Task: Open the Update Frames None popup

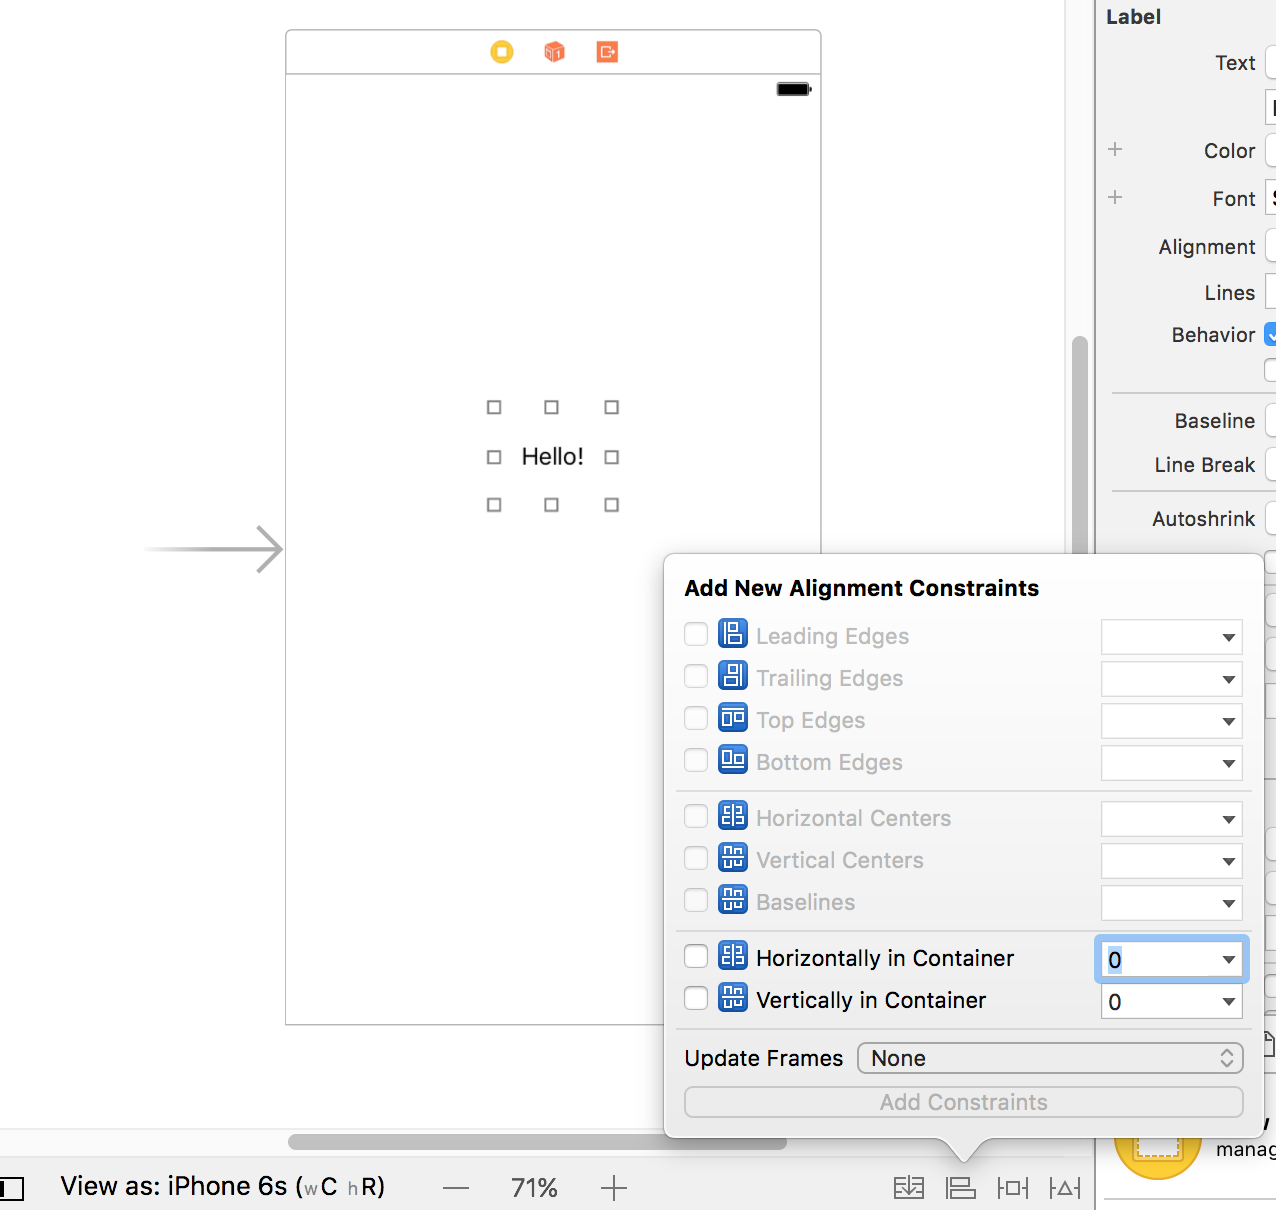Action: click(x=1050, y=1058)
